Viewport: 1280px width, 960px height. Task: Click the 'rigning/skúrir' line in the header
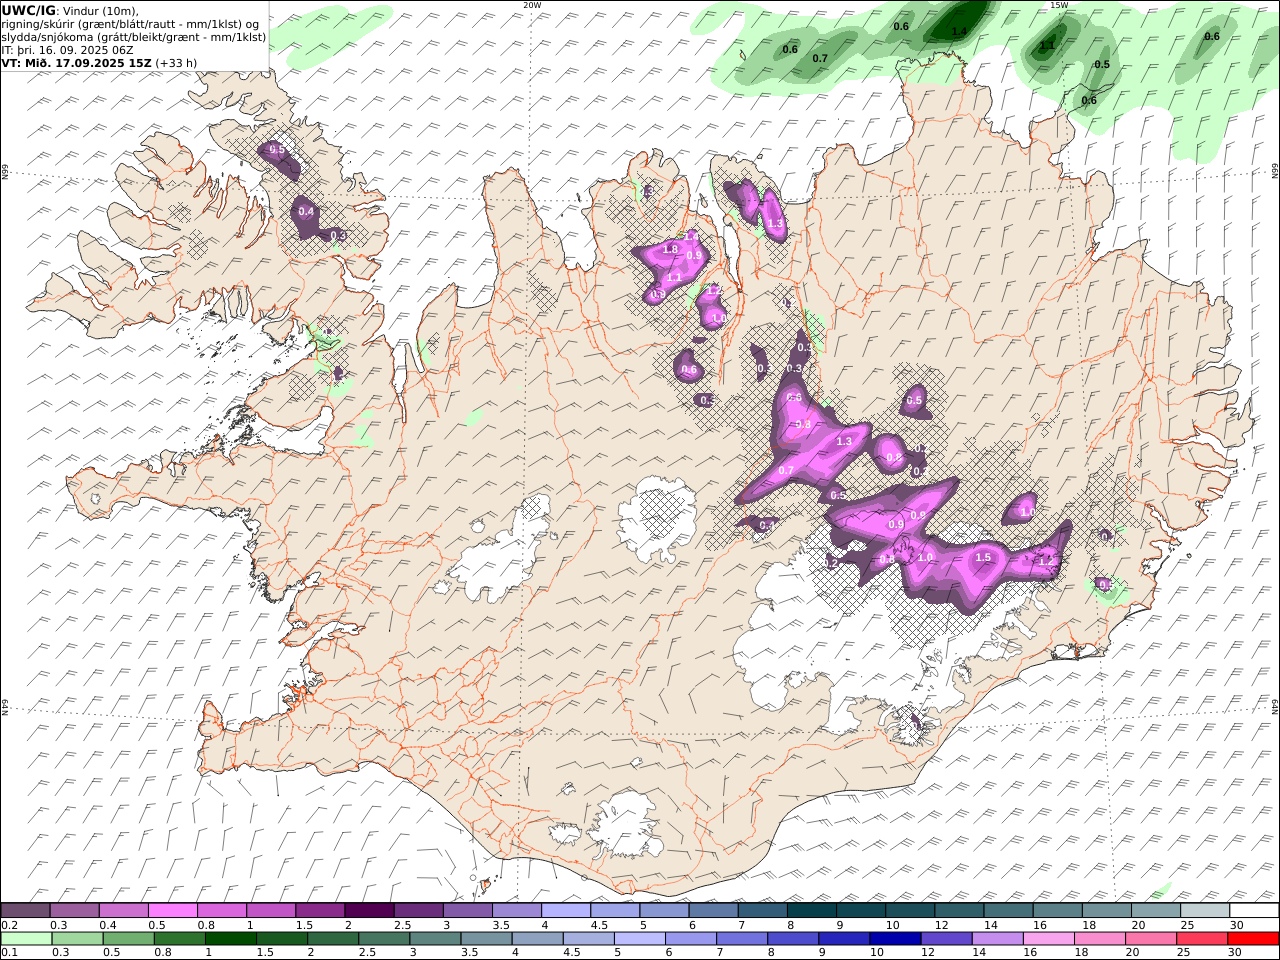(x=131, y=24)
